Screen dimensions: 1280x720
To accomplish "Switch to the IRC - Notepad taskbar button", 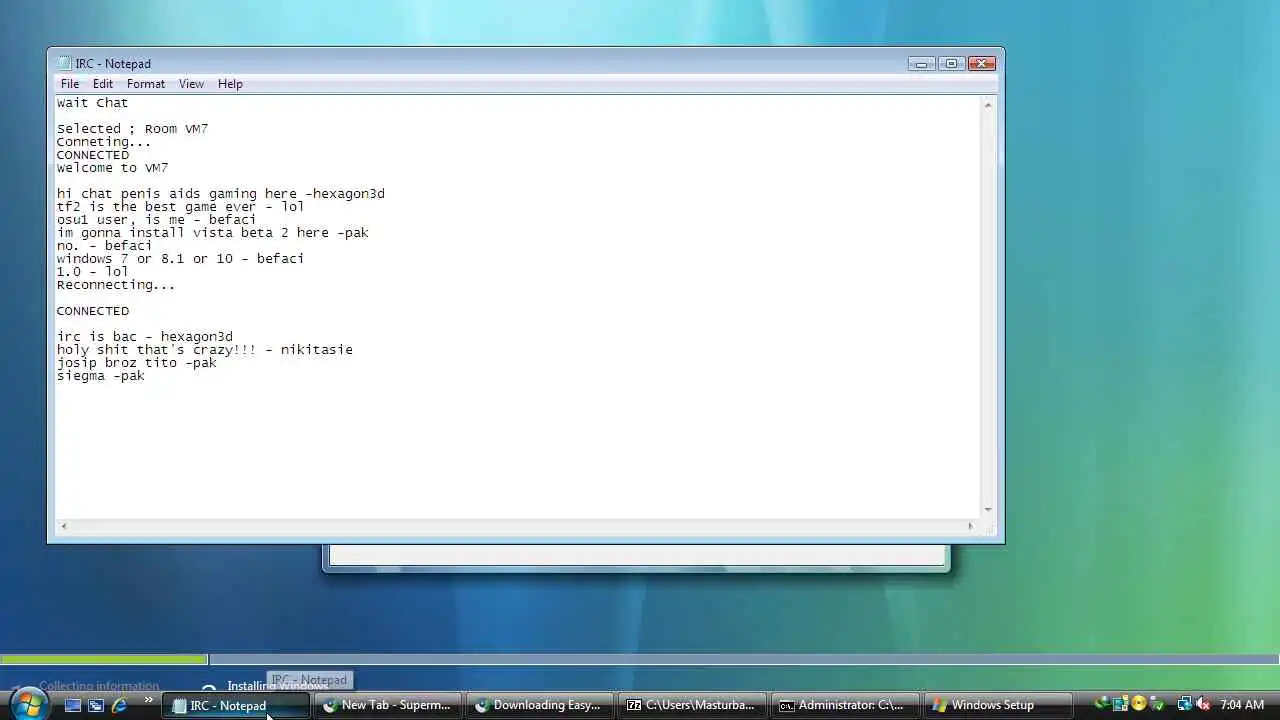I will (x=236, y=705).
